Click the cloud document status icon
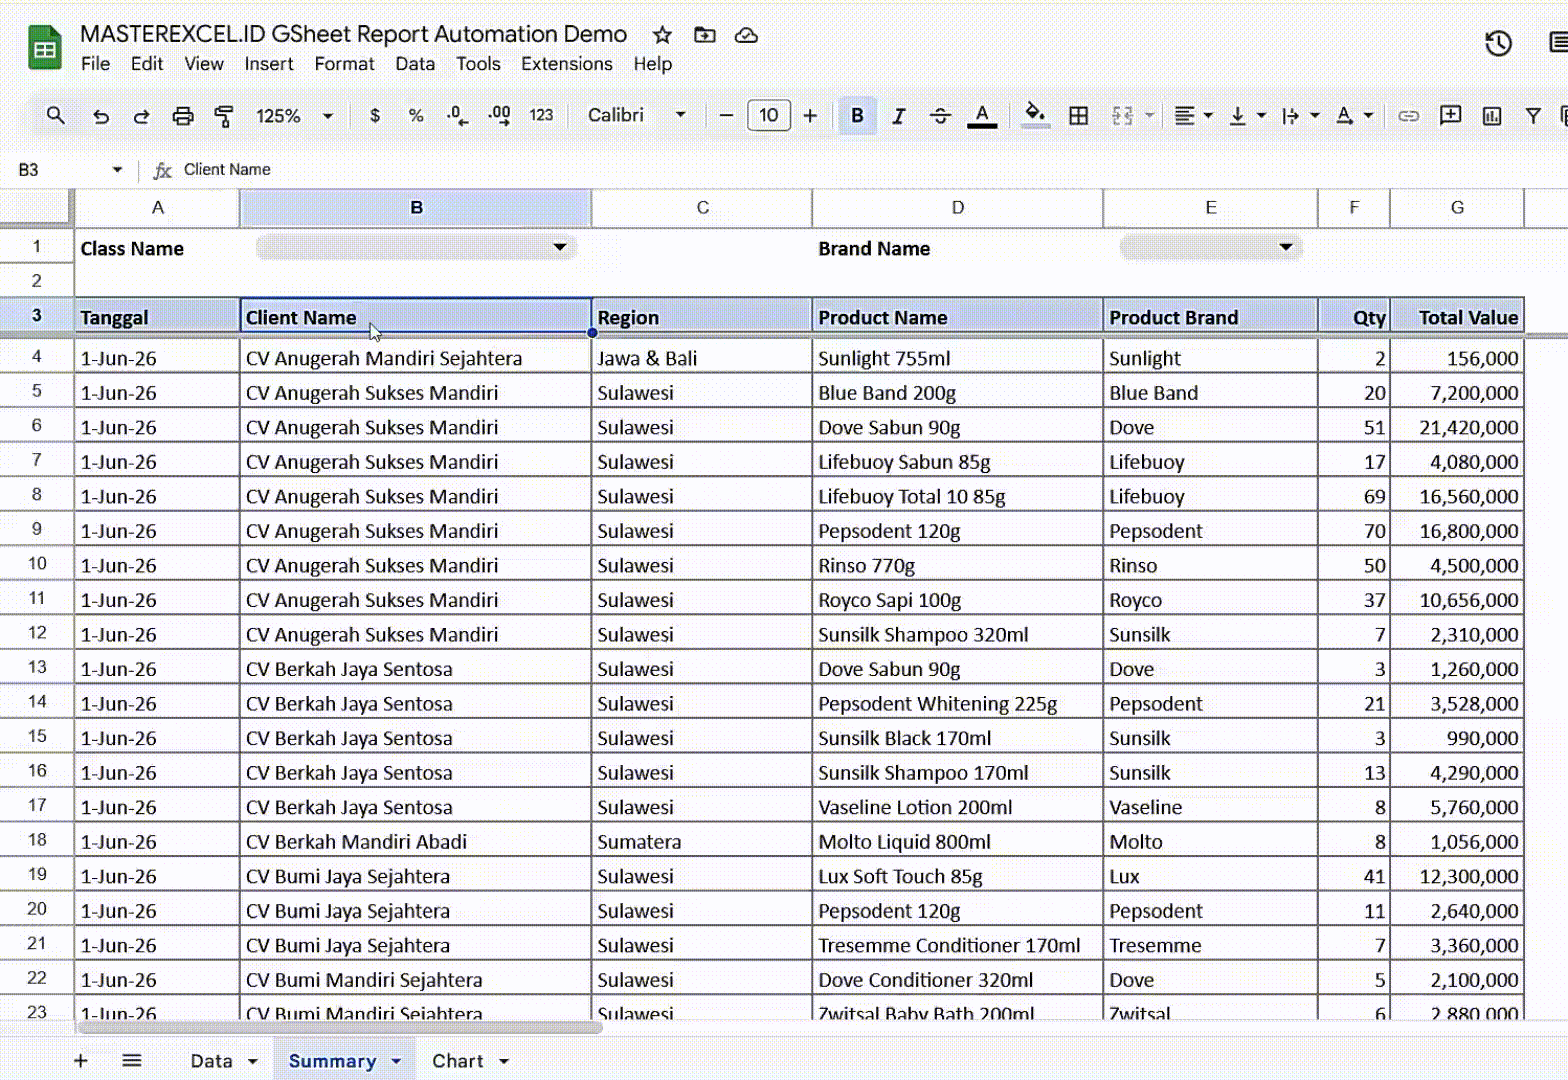Viewport: 1568px width, 1080px height. tap(746, 35)
